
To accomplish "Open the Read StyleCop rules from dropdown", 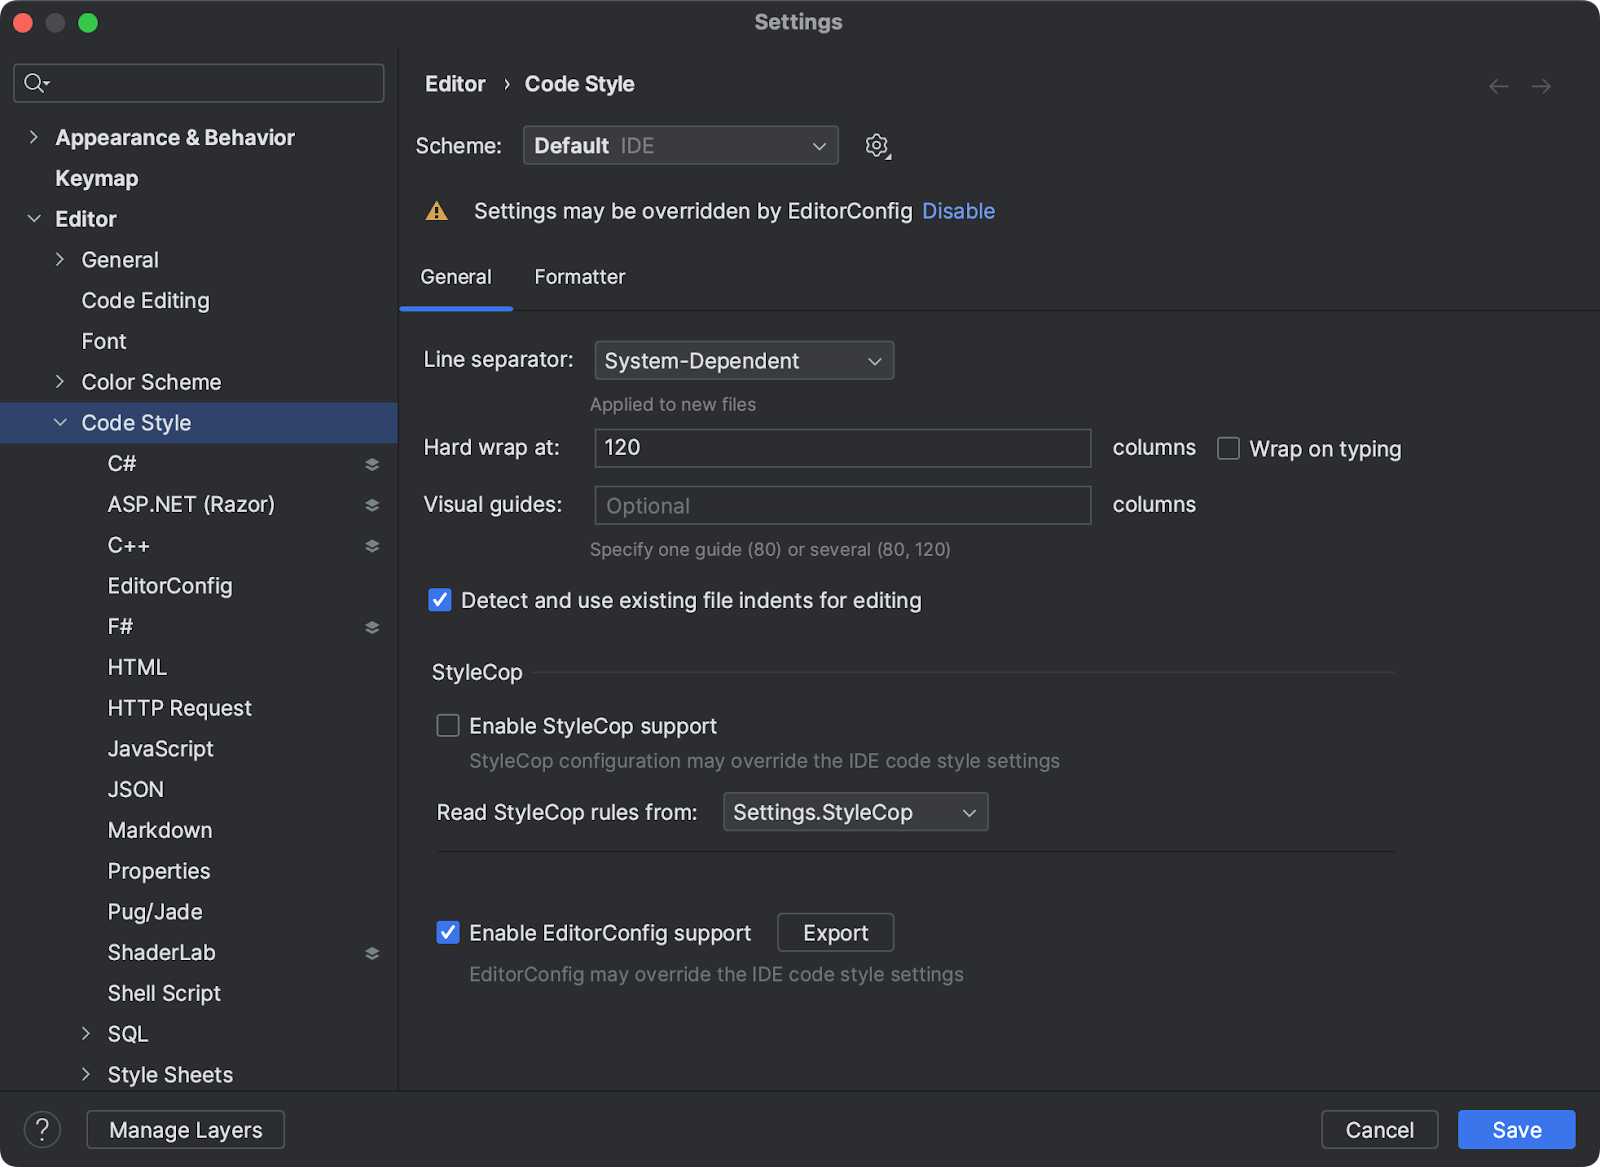I will [855, 812].
